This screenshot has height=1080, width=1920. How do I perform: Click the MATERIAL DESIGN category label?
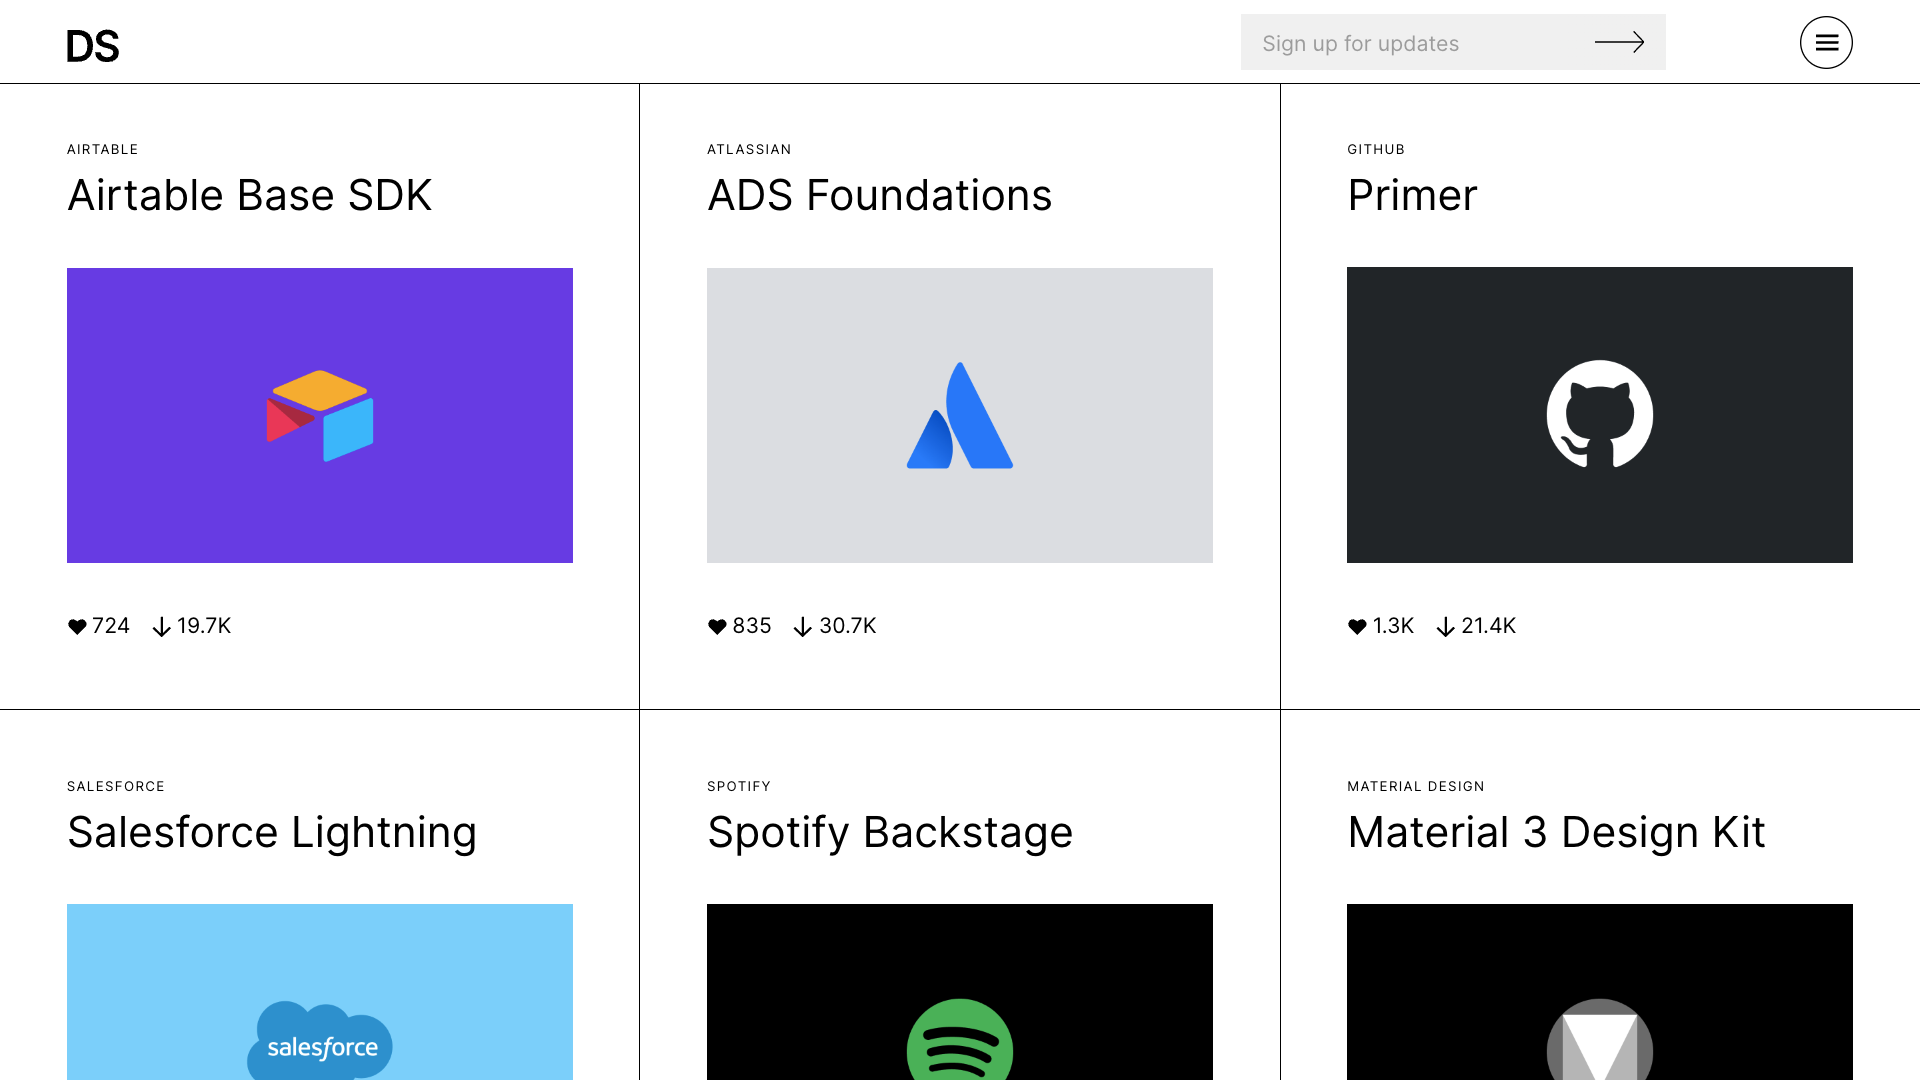click(x=1416, y=786)
